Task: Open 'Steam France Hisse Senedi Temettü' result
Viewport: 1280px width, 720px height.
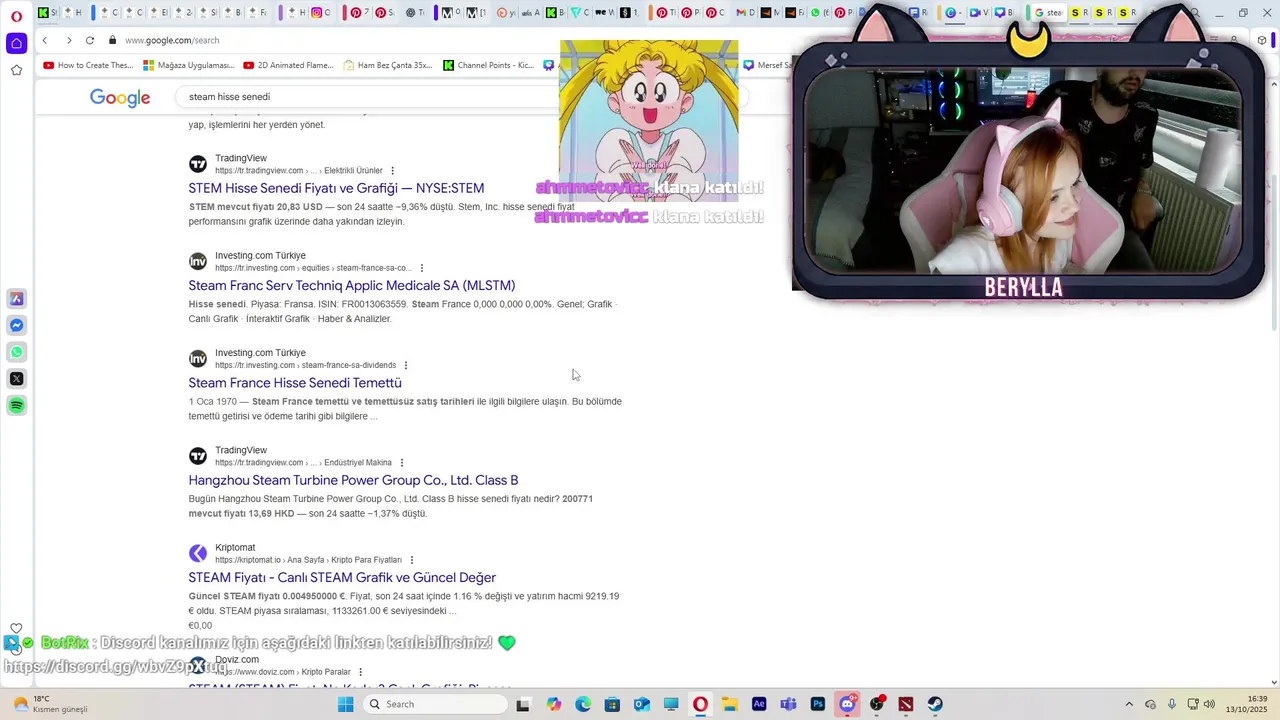Action: pos(295,383)
